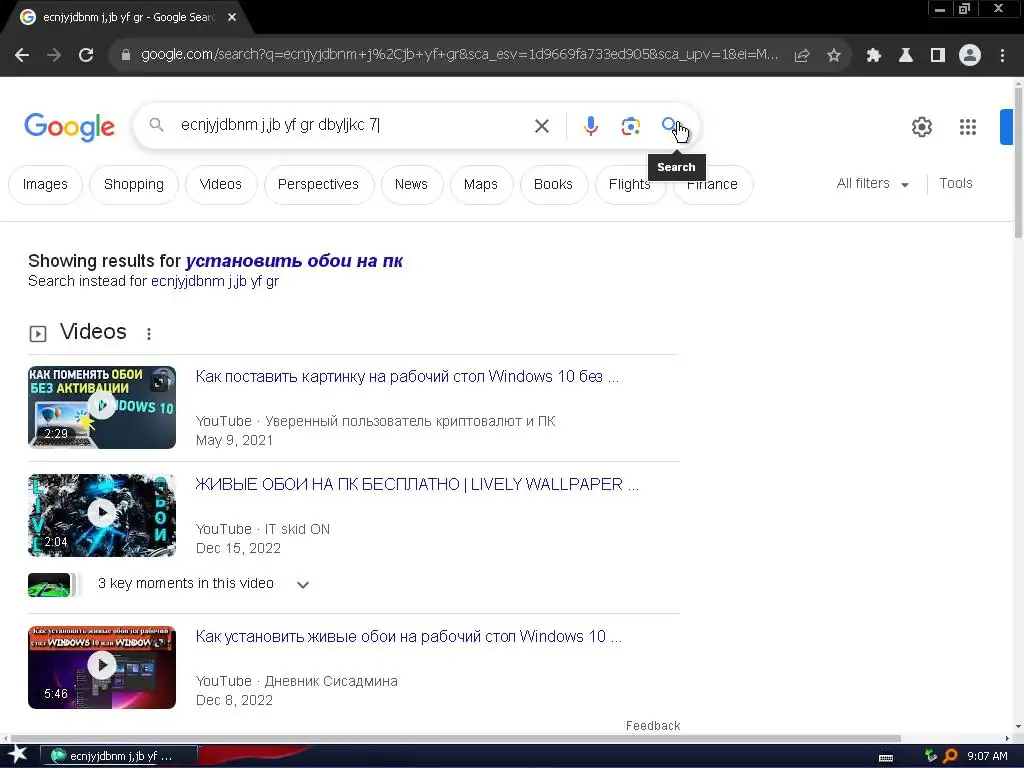The image size is (1024, 768).
Task: Open the Chrome side panel icon
Action: pos(938,56)
